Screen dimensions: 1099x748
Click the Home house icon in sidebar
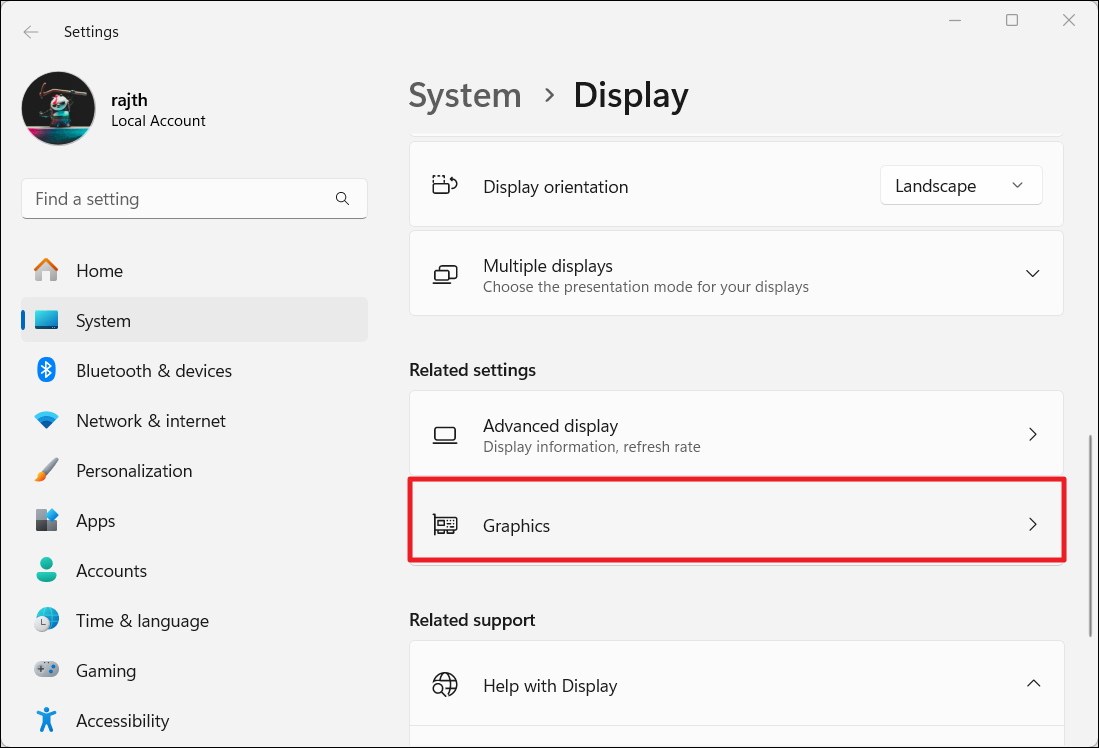(46, 271)
